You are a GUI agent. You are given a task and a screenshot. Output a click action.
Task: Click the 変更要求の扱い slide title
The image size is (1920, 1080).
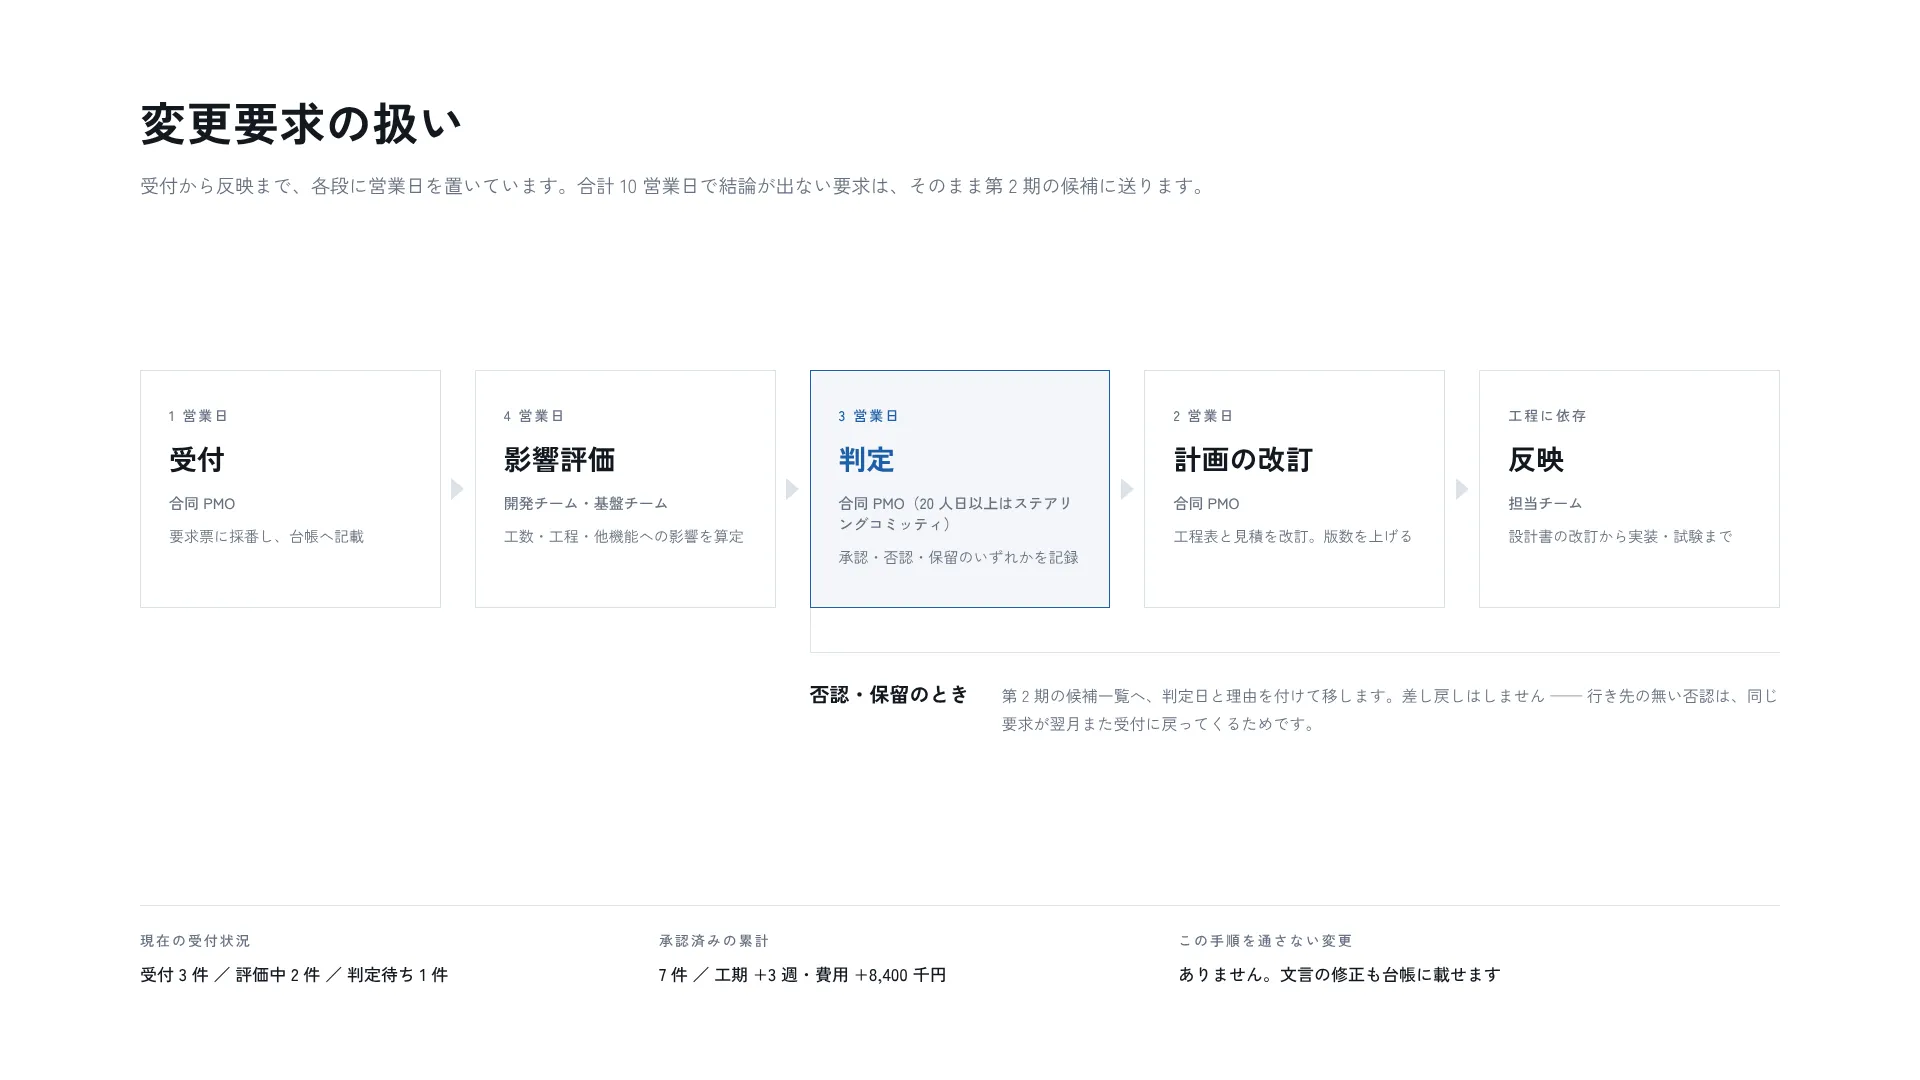click(301, 124)
